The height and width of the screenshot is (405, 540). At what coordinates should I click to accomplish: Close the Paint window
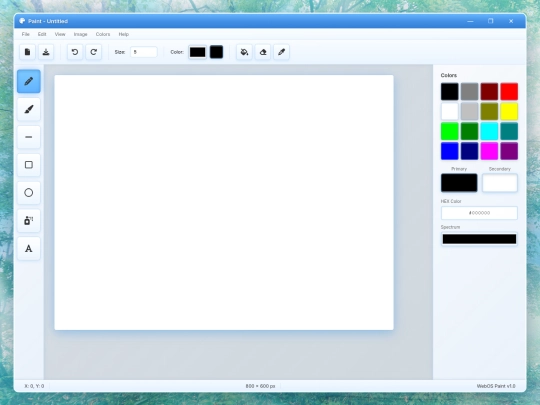[511, 21]
